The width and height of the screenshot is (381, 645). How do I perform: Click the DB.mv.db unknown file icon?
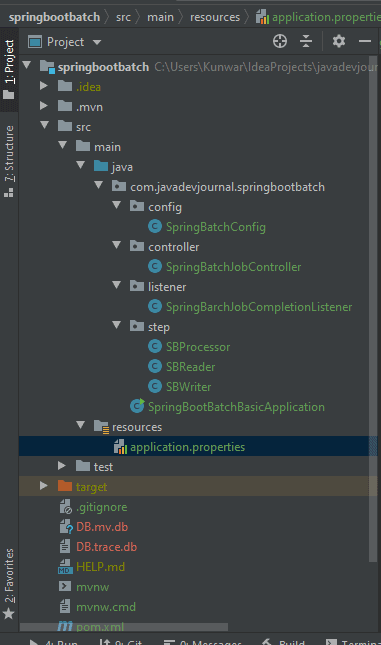click(x=66, y=527)
